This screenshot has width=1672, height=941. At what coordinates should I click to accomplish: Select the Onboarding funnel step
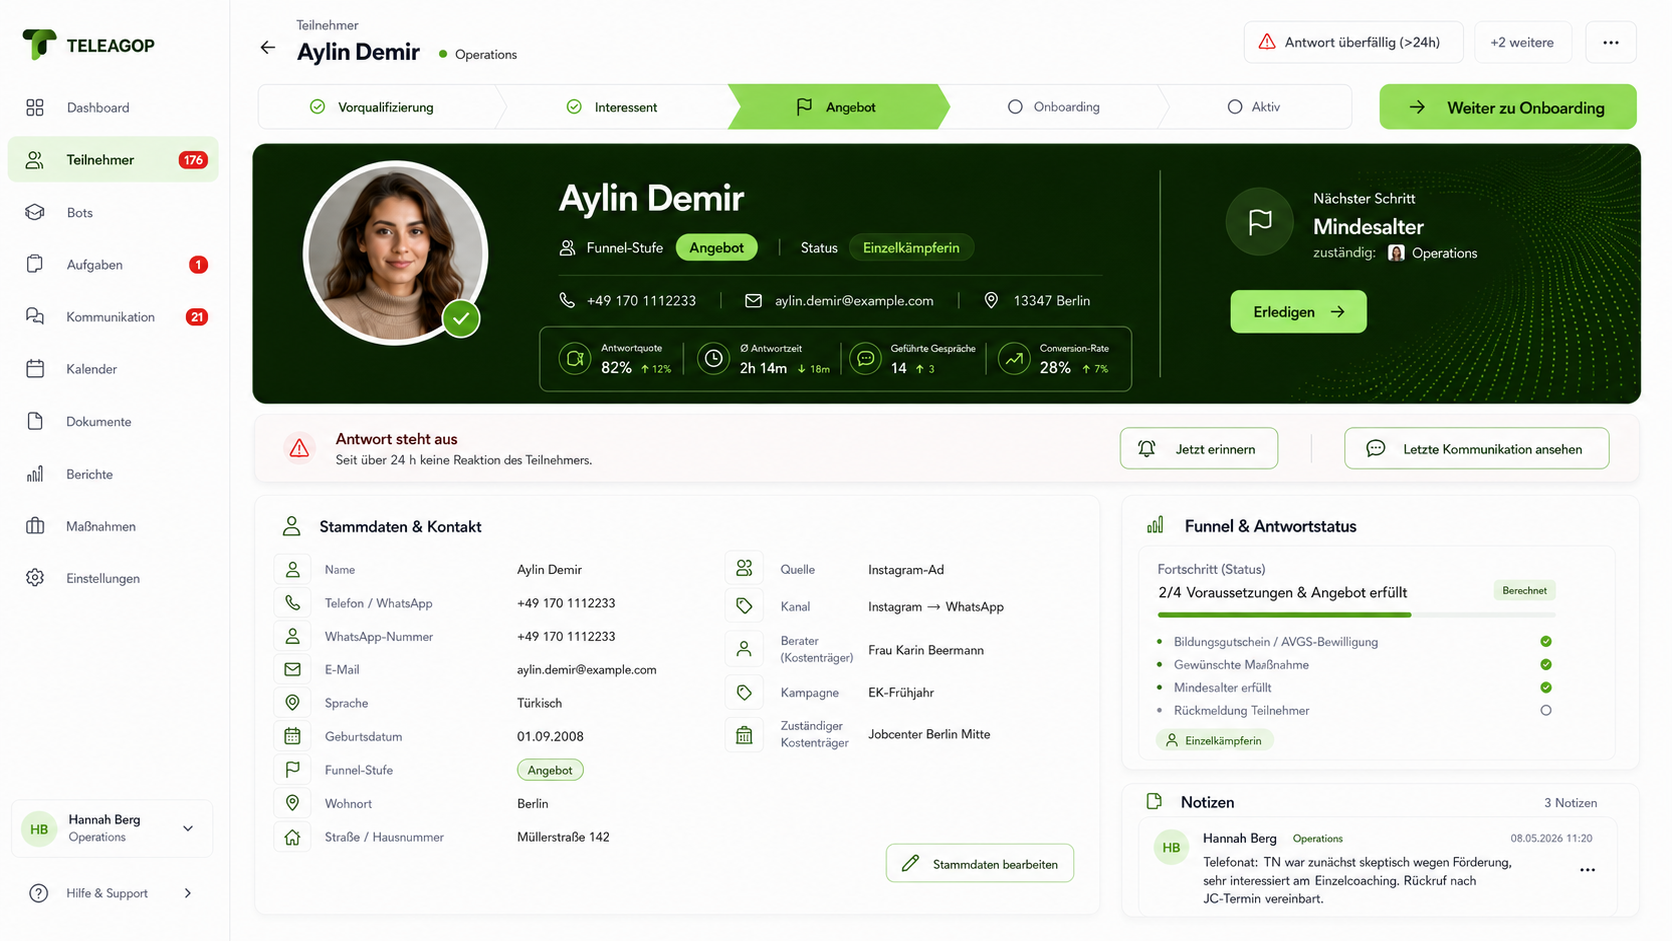[1054, 107]
